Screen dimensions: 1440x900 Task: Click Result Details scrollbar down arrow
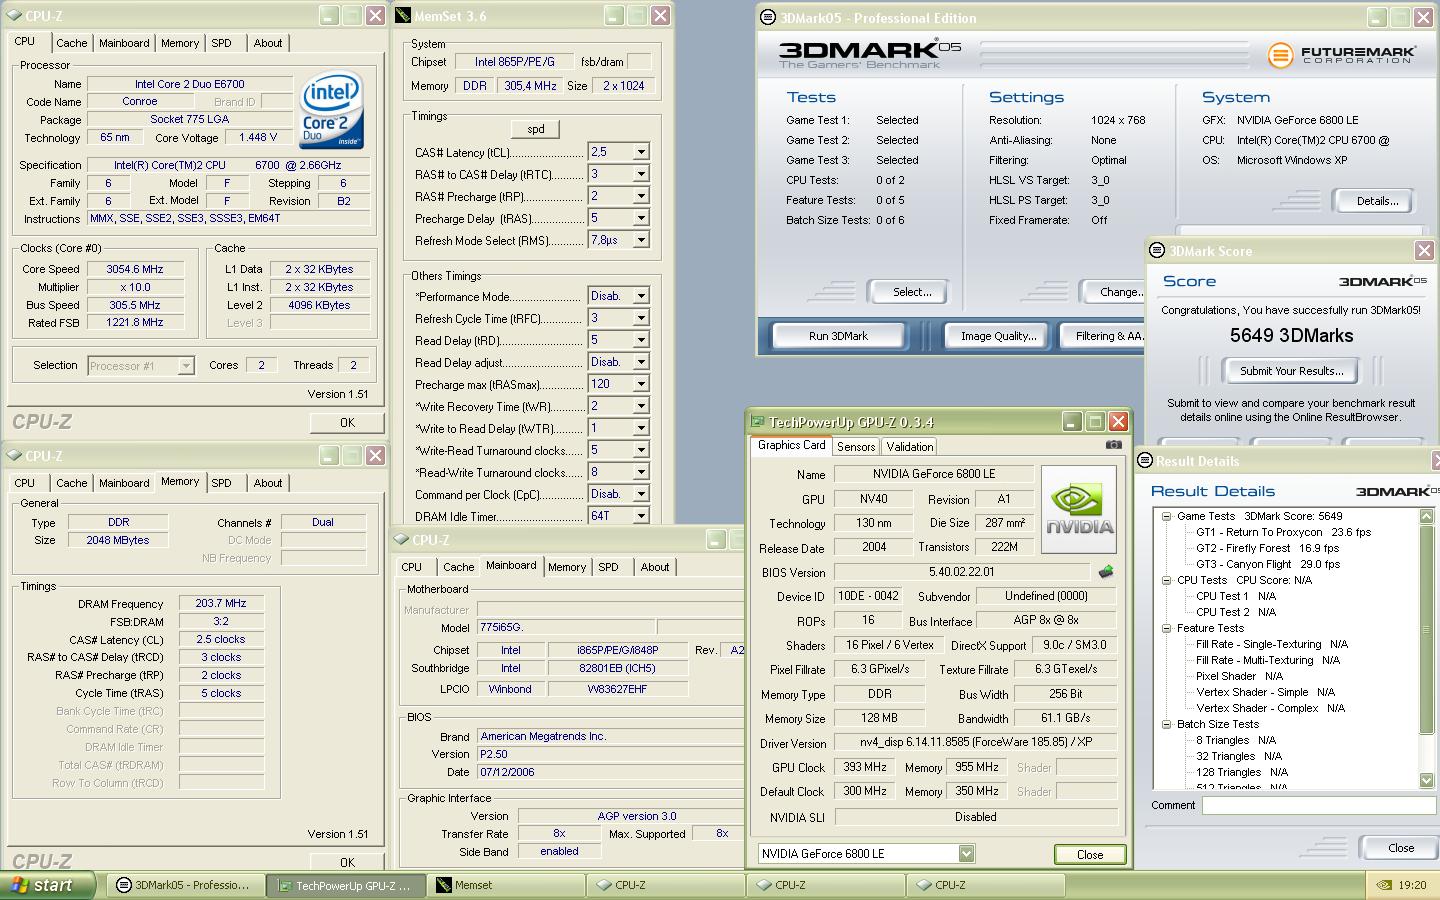1426,780
